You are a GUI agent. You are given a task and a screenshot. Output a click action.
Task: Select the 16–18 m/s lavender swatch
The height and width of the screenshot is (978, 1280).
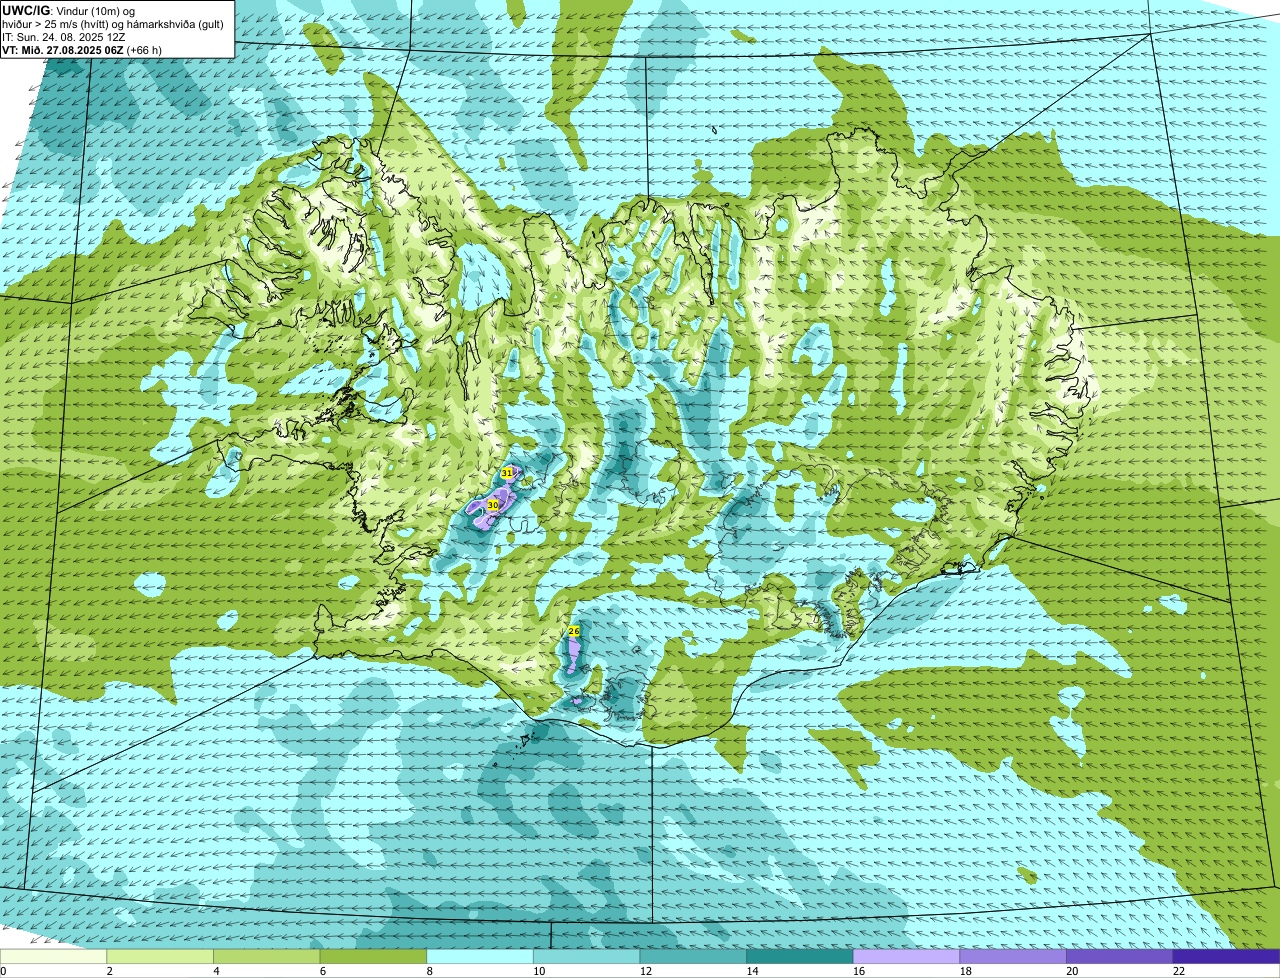click(906, 956)
